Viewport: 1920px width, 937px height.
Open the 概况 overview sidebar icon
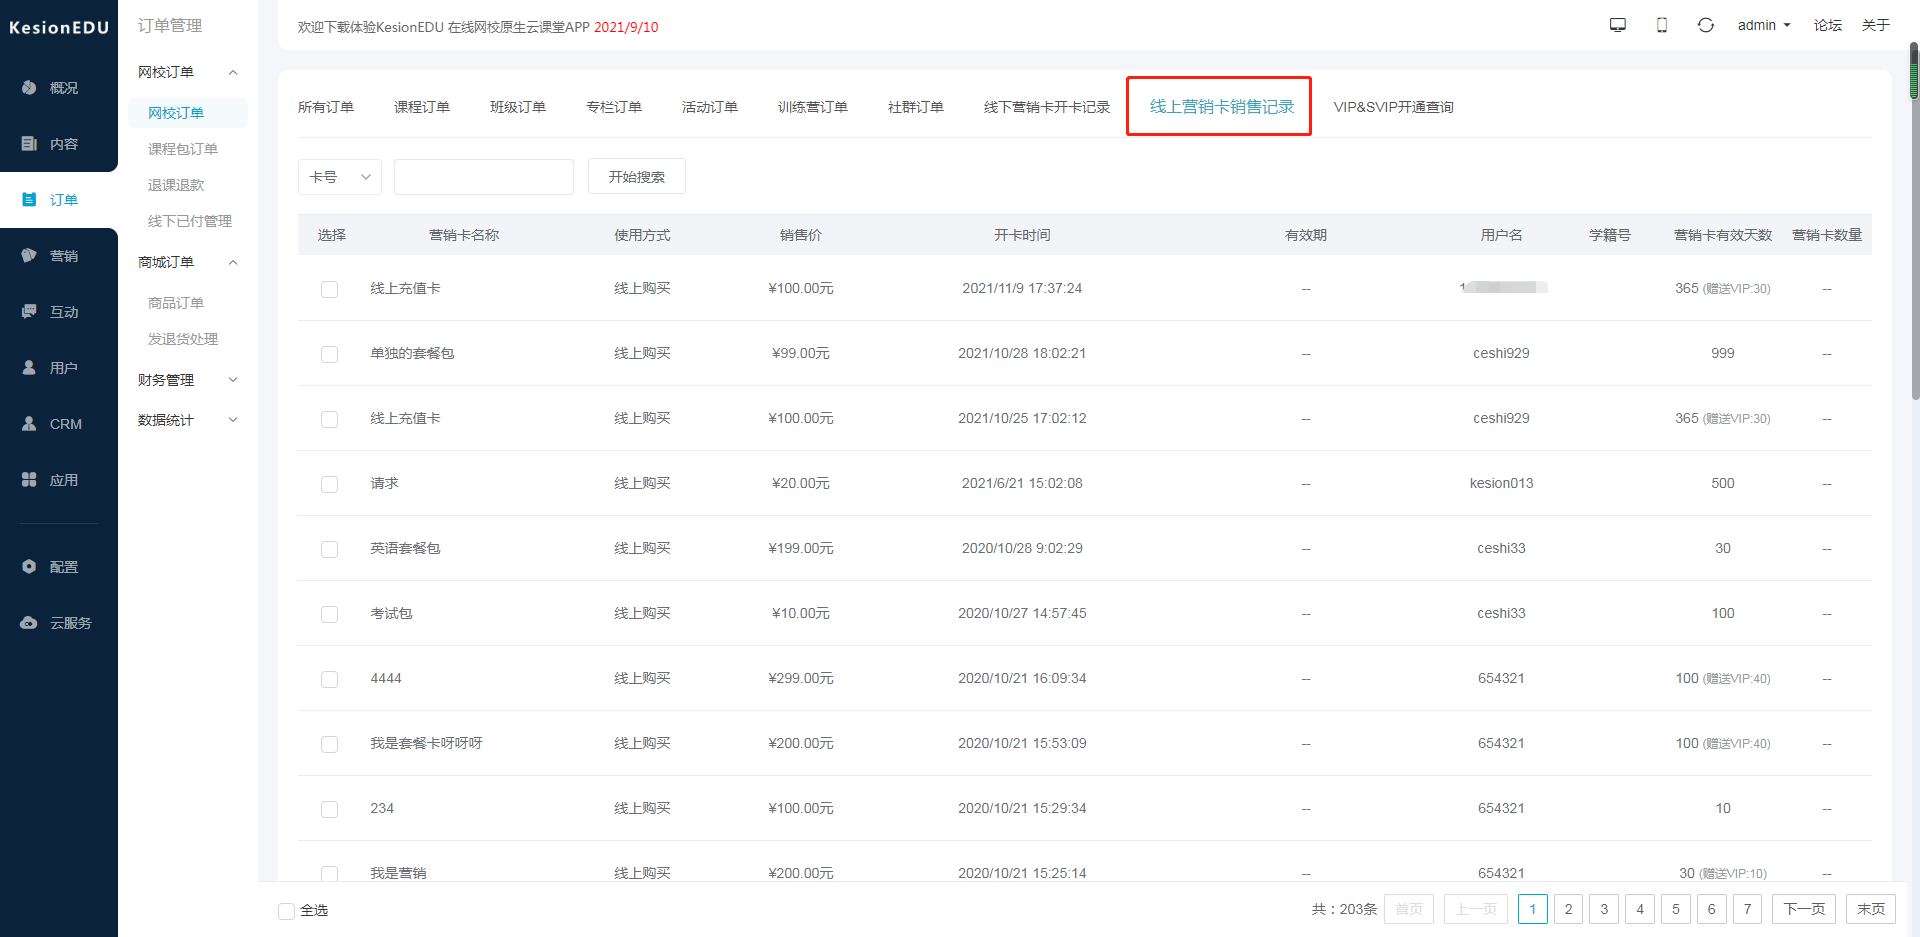click(x=29, y=88)
